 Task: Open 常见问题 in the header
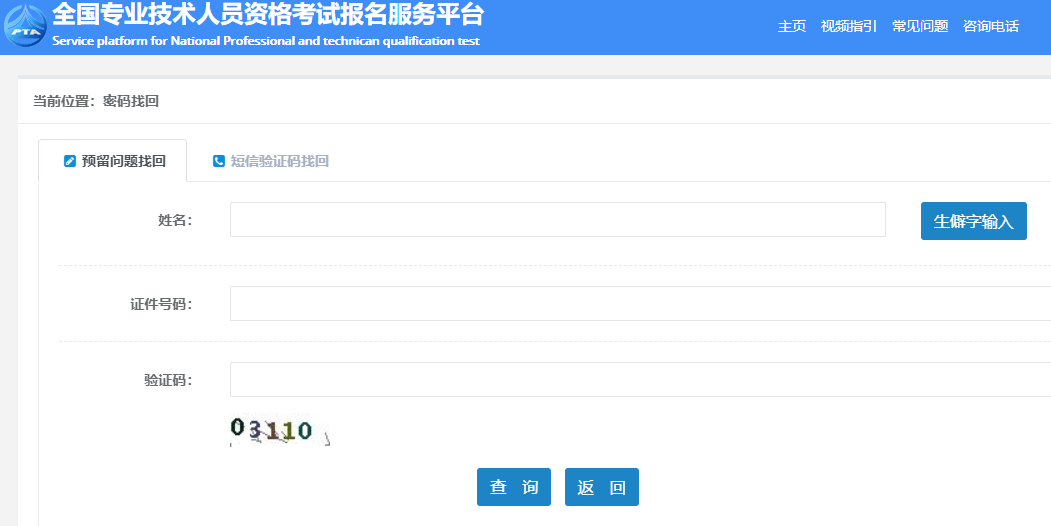919,26
